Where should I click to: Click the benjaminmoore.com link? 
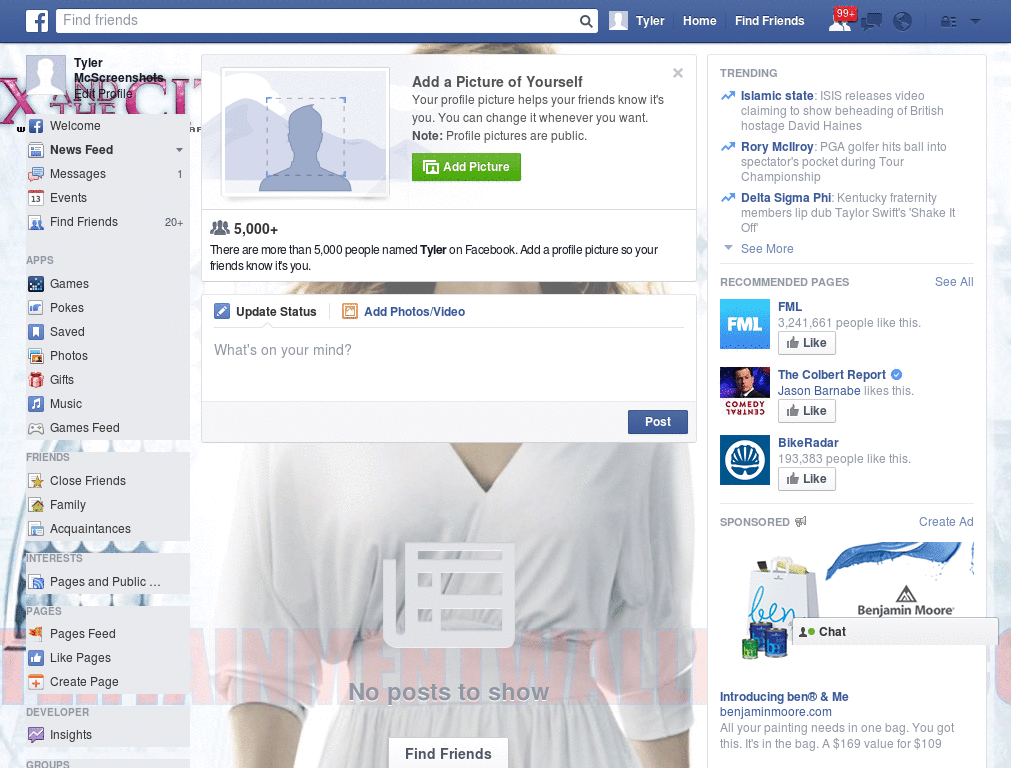[x=775, y=712]
